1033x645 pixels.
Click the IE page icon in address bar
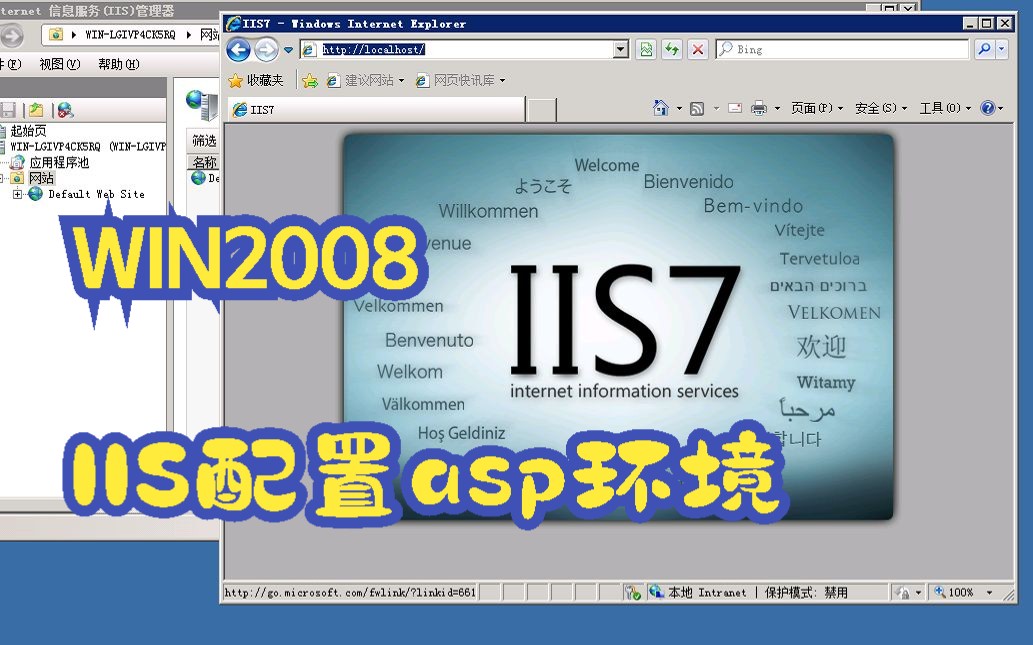point(308,49)
